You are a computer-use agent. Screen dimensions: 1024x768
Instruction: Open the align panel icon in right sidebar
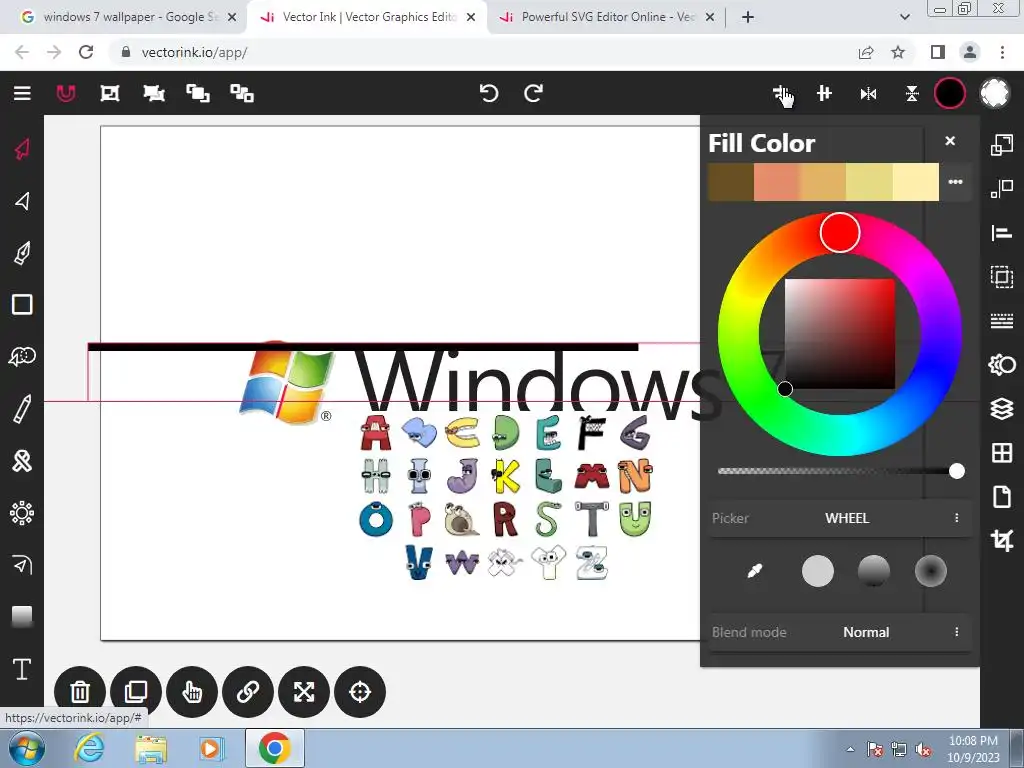pos(1002,232)
